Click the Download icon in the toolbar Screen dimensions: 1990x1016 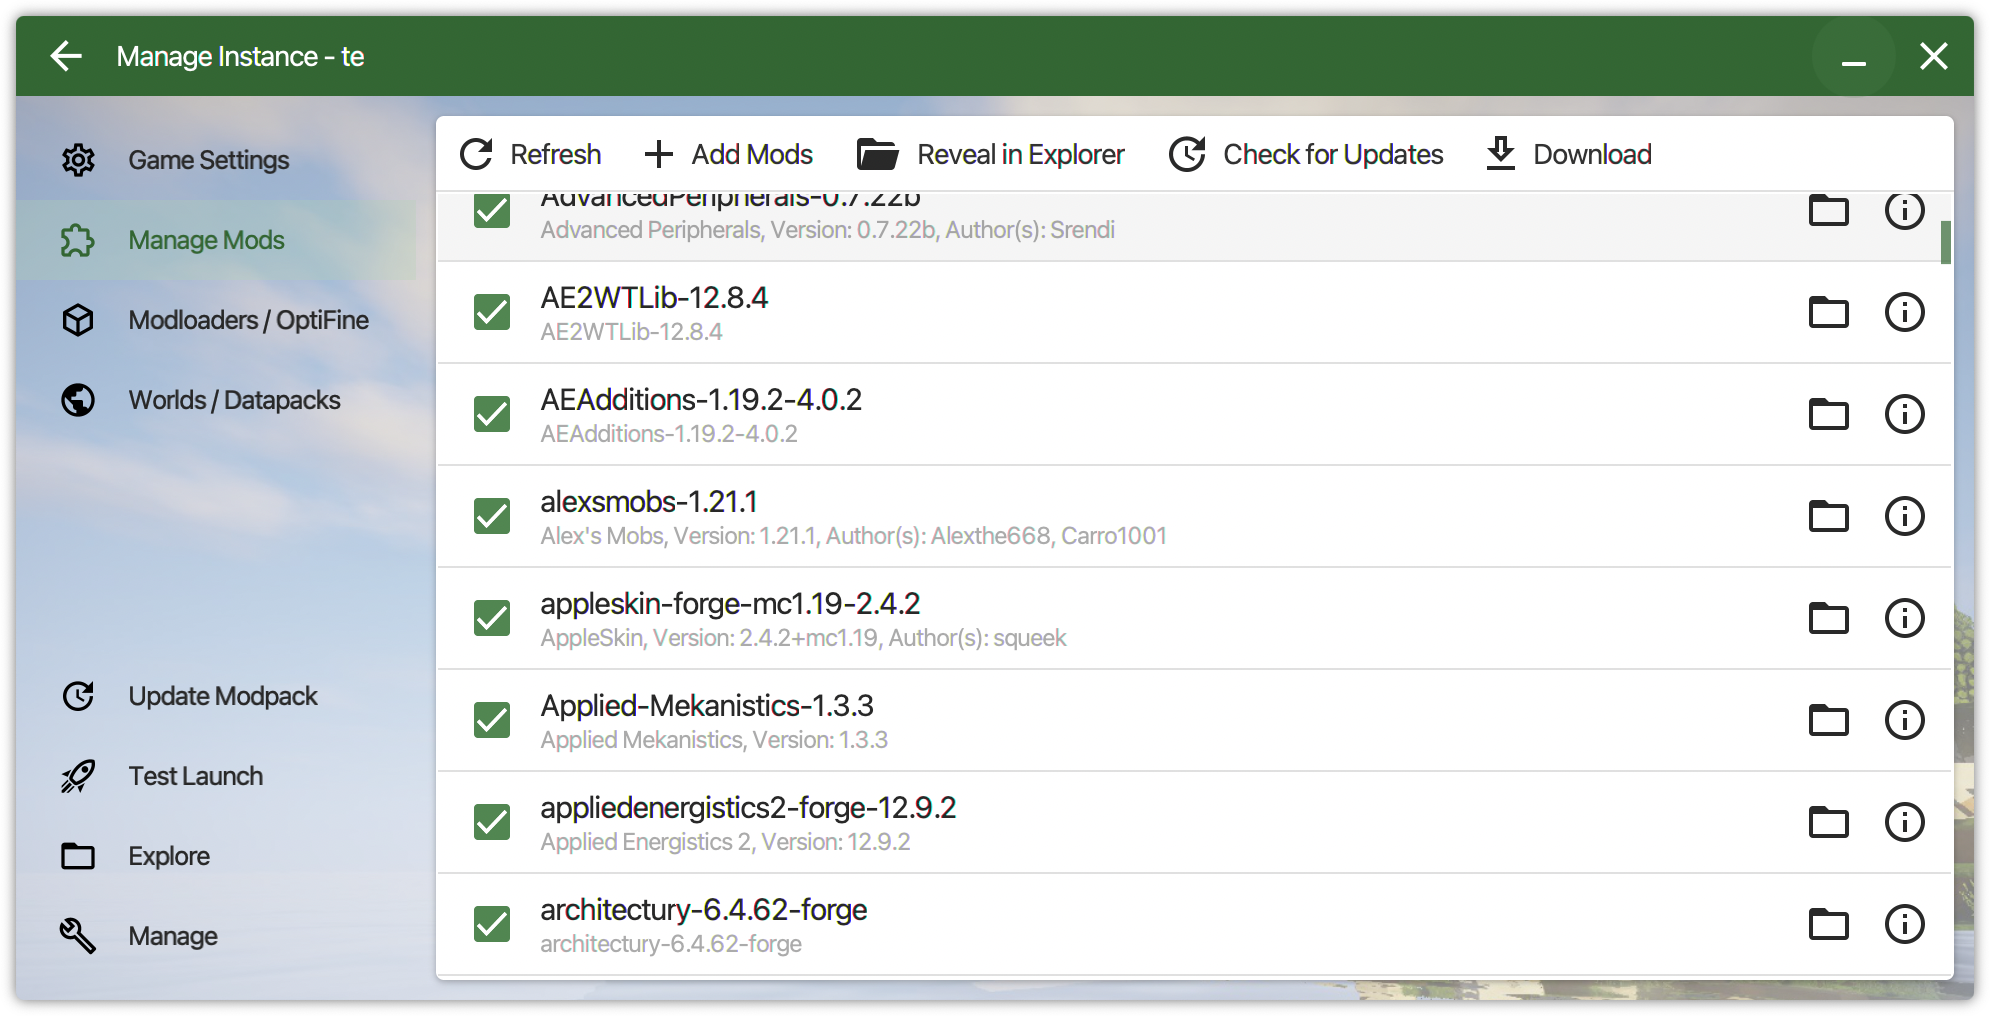tap(1499, 153)
